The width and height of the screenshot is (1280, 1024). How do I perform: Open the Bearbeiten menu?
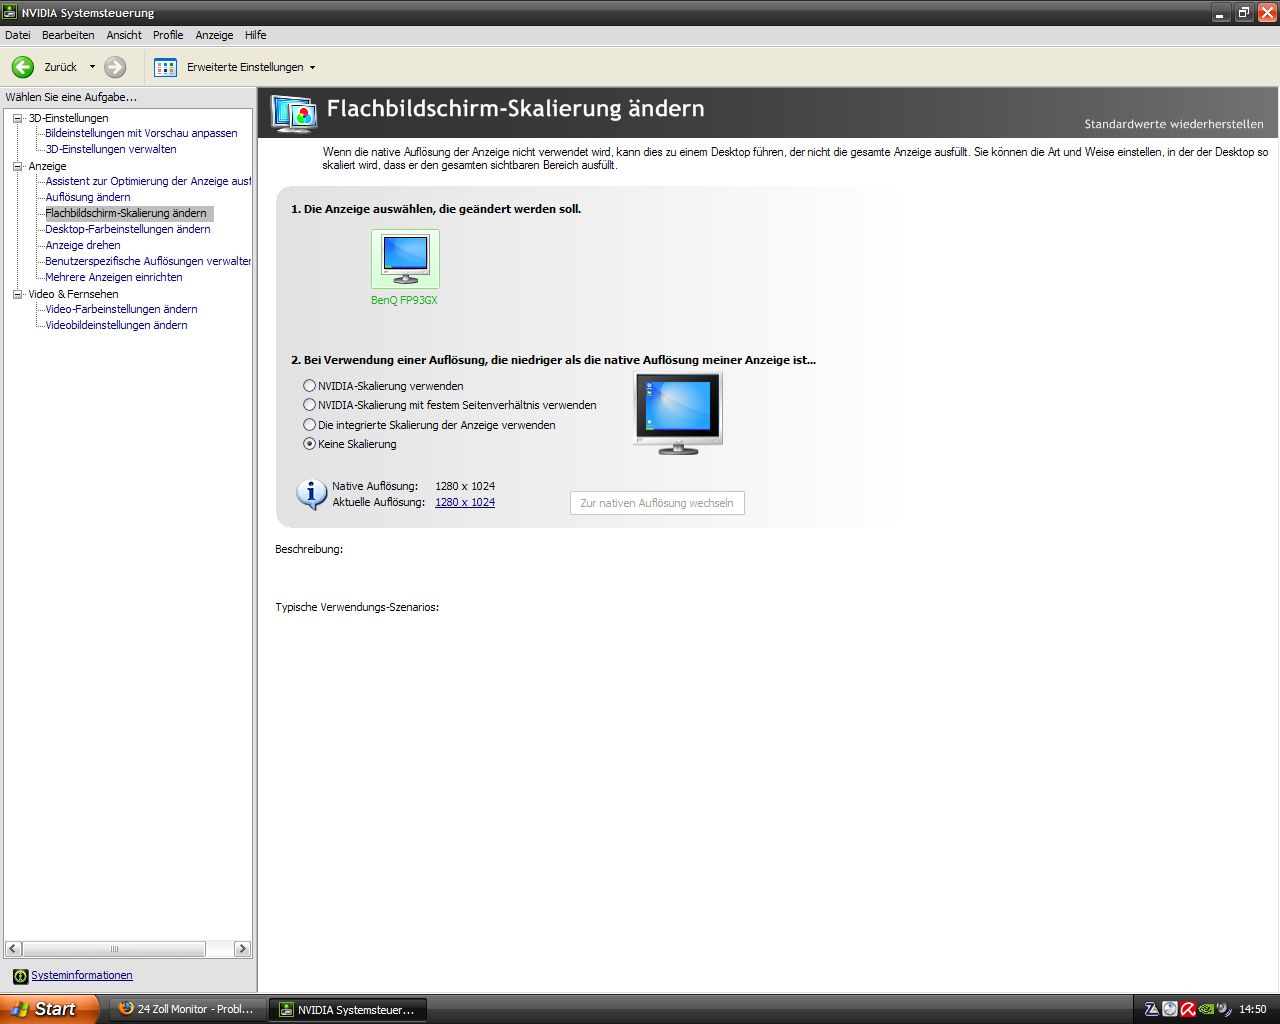click(x=68, y=35)
